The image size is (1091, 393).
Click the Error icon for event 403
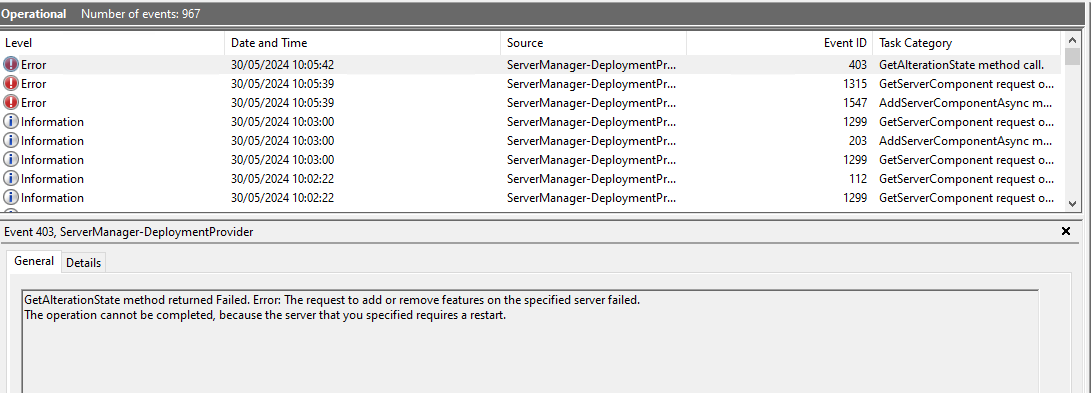[11, 65]
